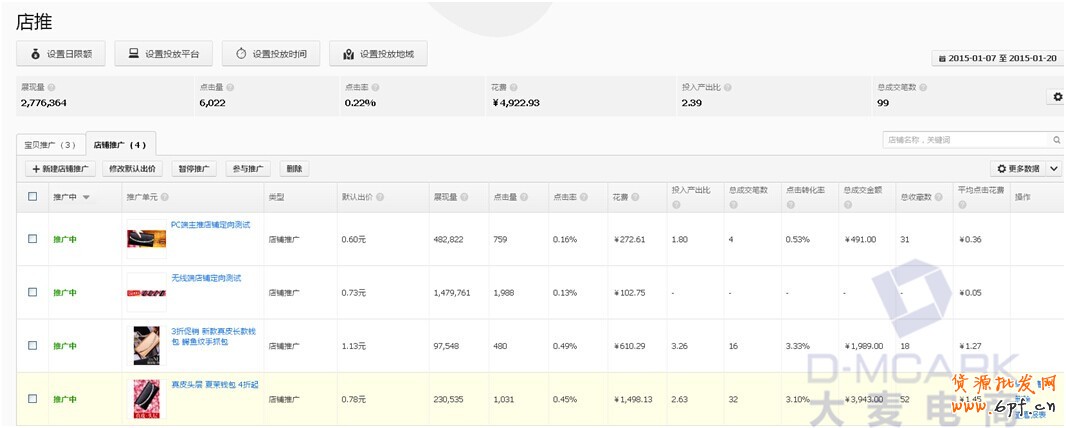Expand the arrow next to 更多数据
Screen dimensions: 1066x428
tap(1054, 169)
